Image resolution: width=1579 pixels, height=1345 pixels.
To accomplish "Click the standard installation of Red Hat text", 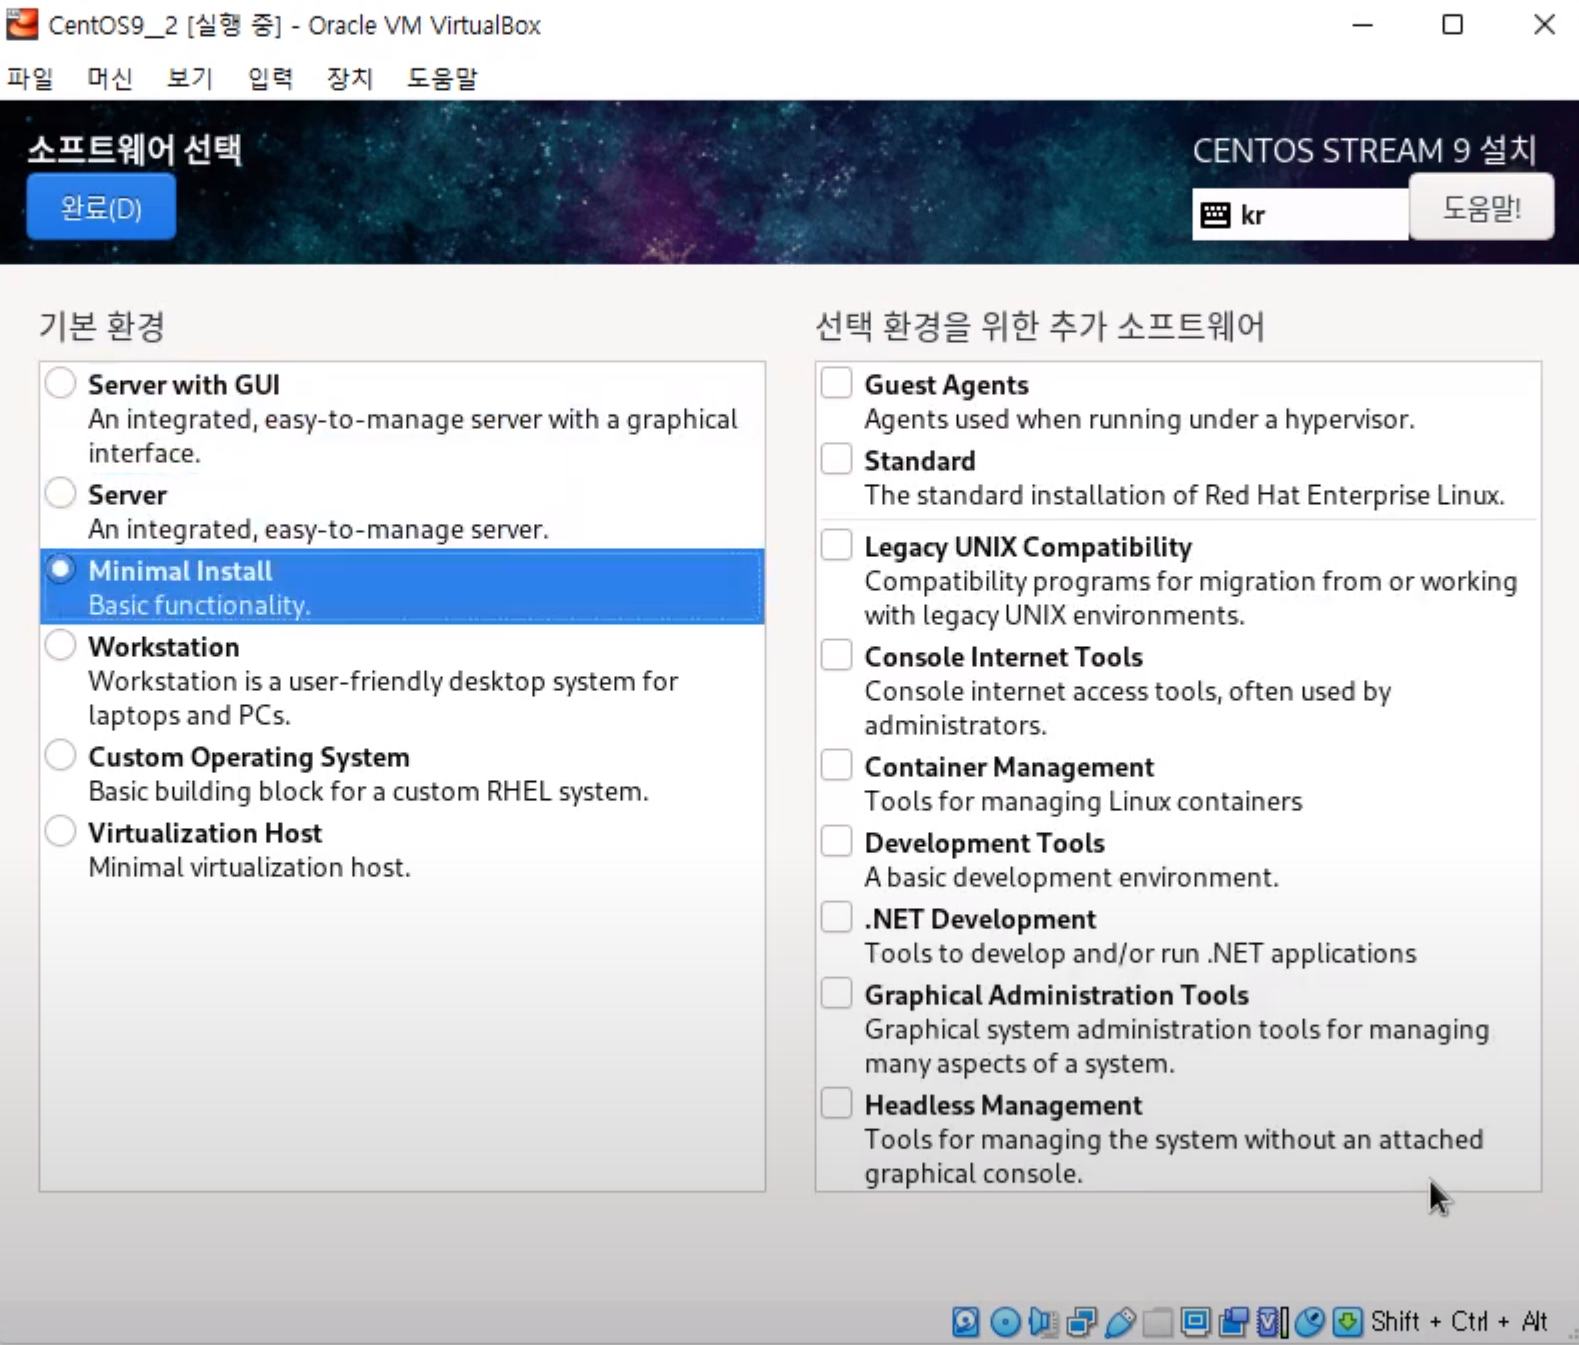I will point(1184,495).
